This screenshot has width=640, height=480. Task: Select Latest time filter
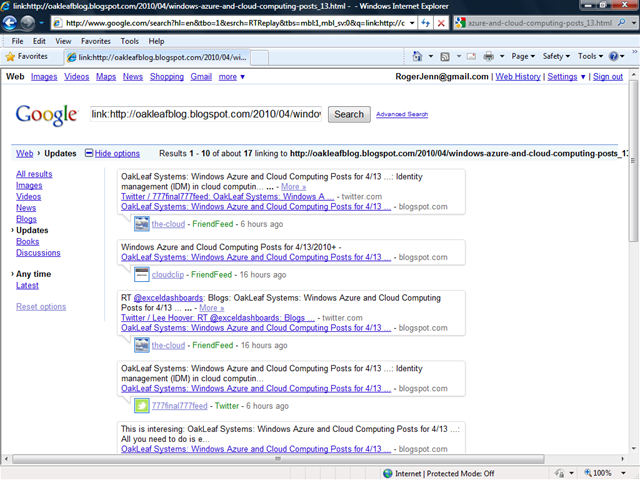[27, 286]
